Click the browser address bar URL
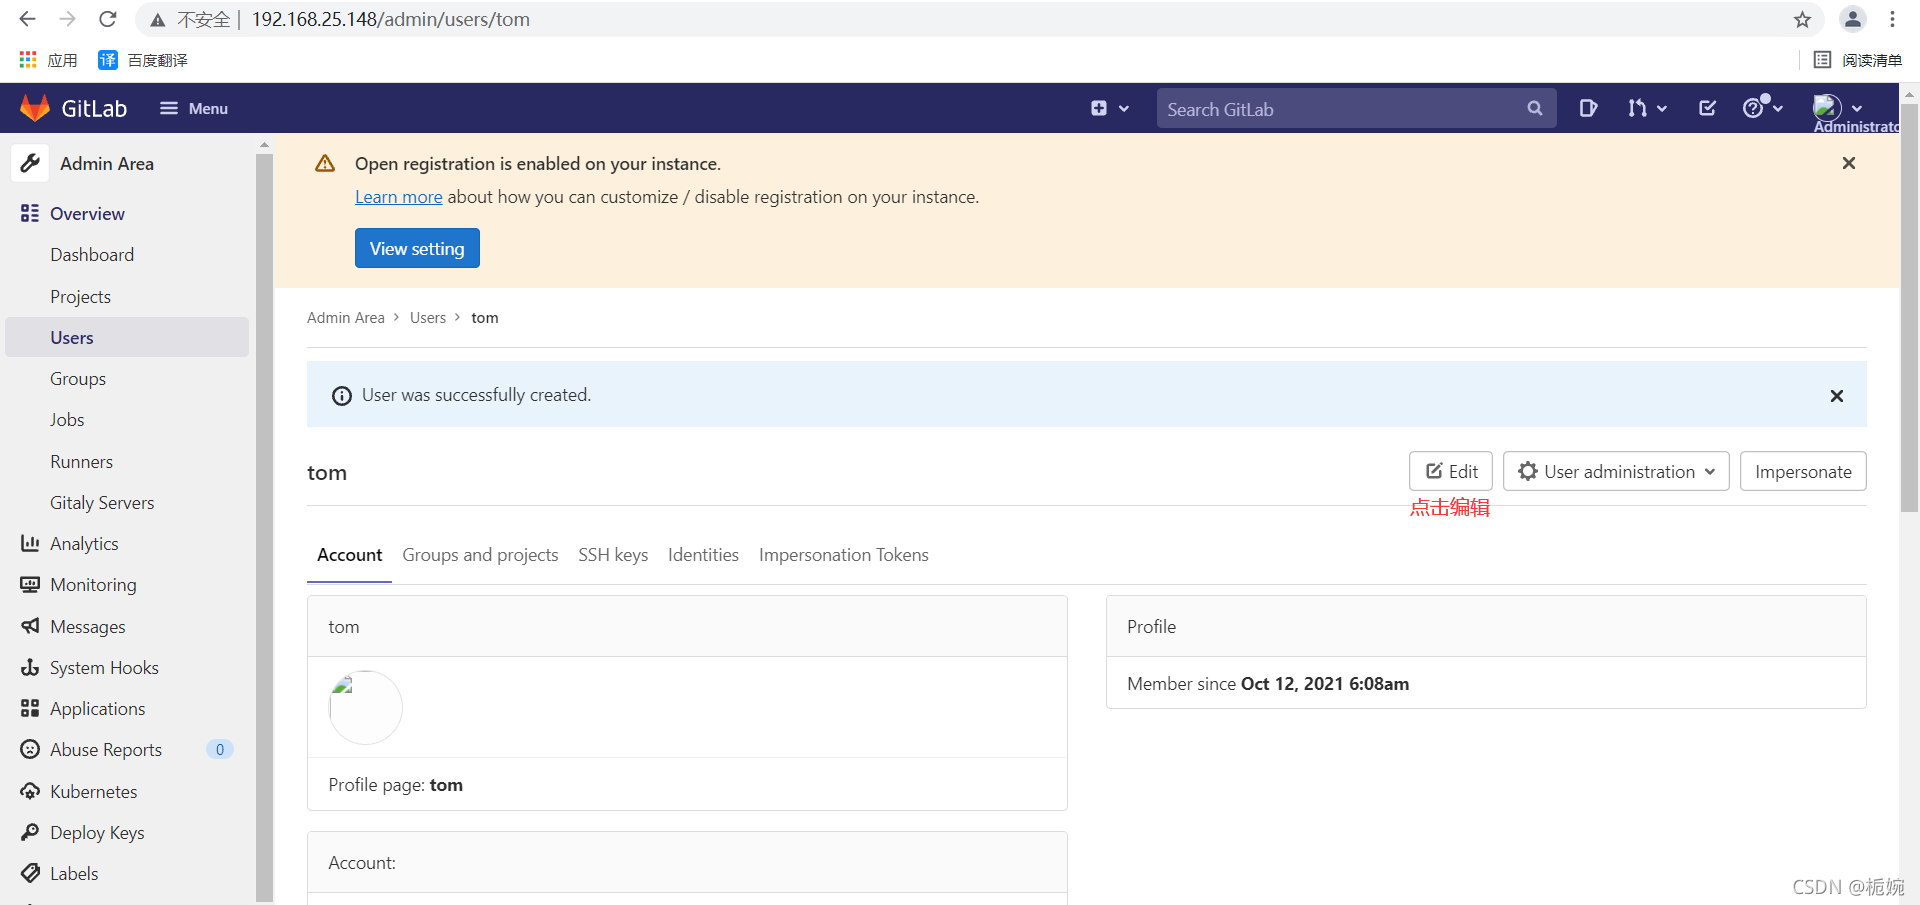The width and height of the screenshot is (1920, 905). click(x=390, y=19)
